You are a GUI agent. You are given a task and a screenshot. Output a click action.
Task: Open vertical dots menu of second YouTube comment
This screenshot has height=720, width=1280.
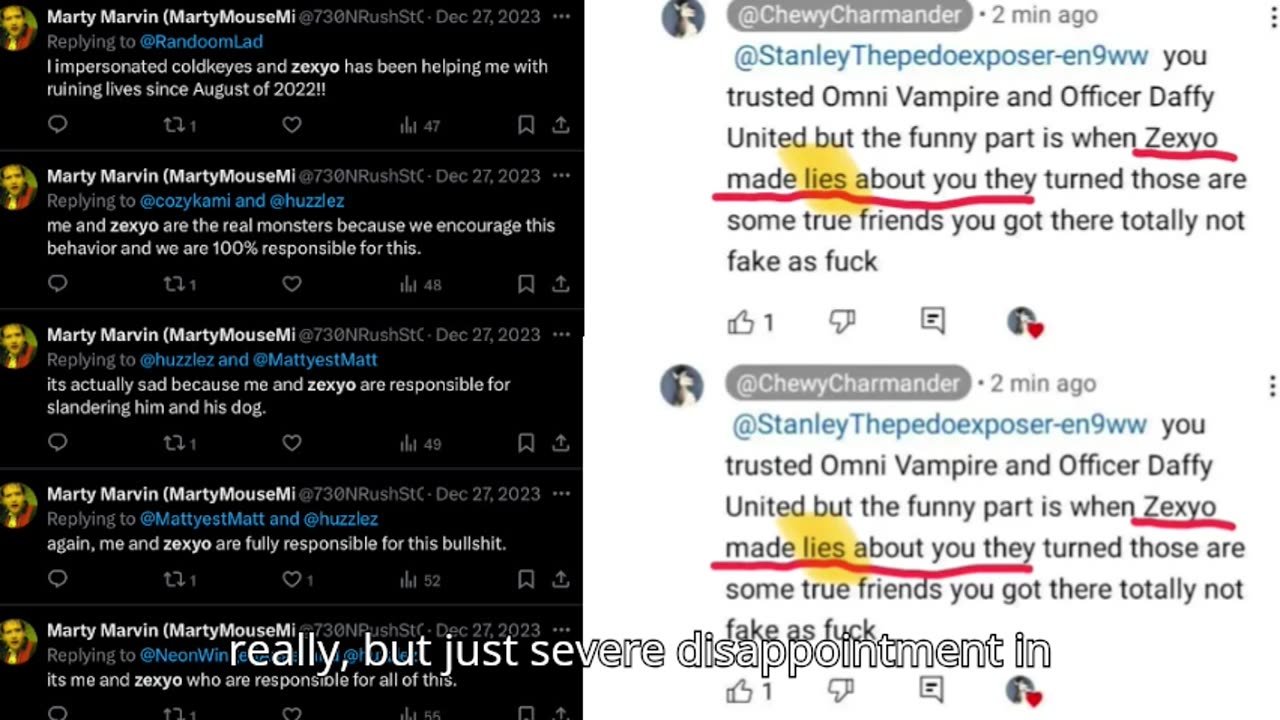tap(1272, 386)
